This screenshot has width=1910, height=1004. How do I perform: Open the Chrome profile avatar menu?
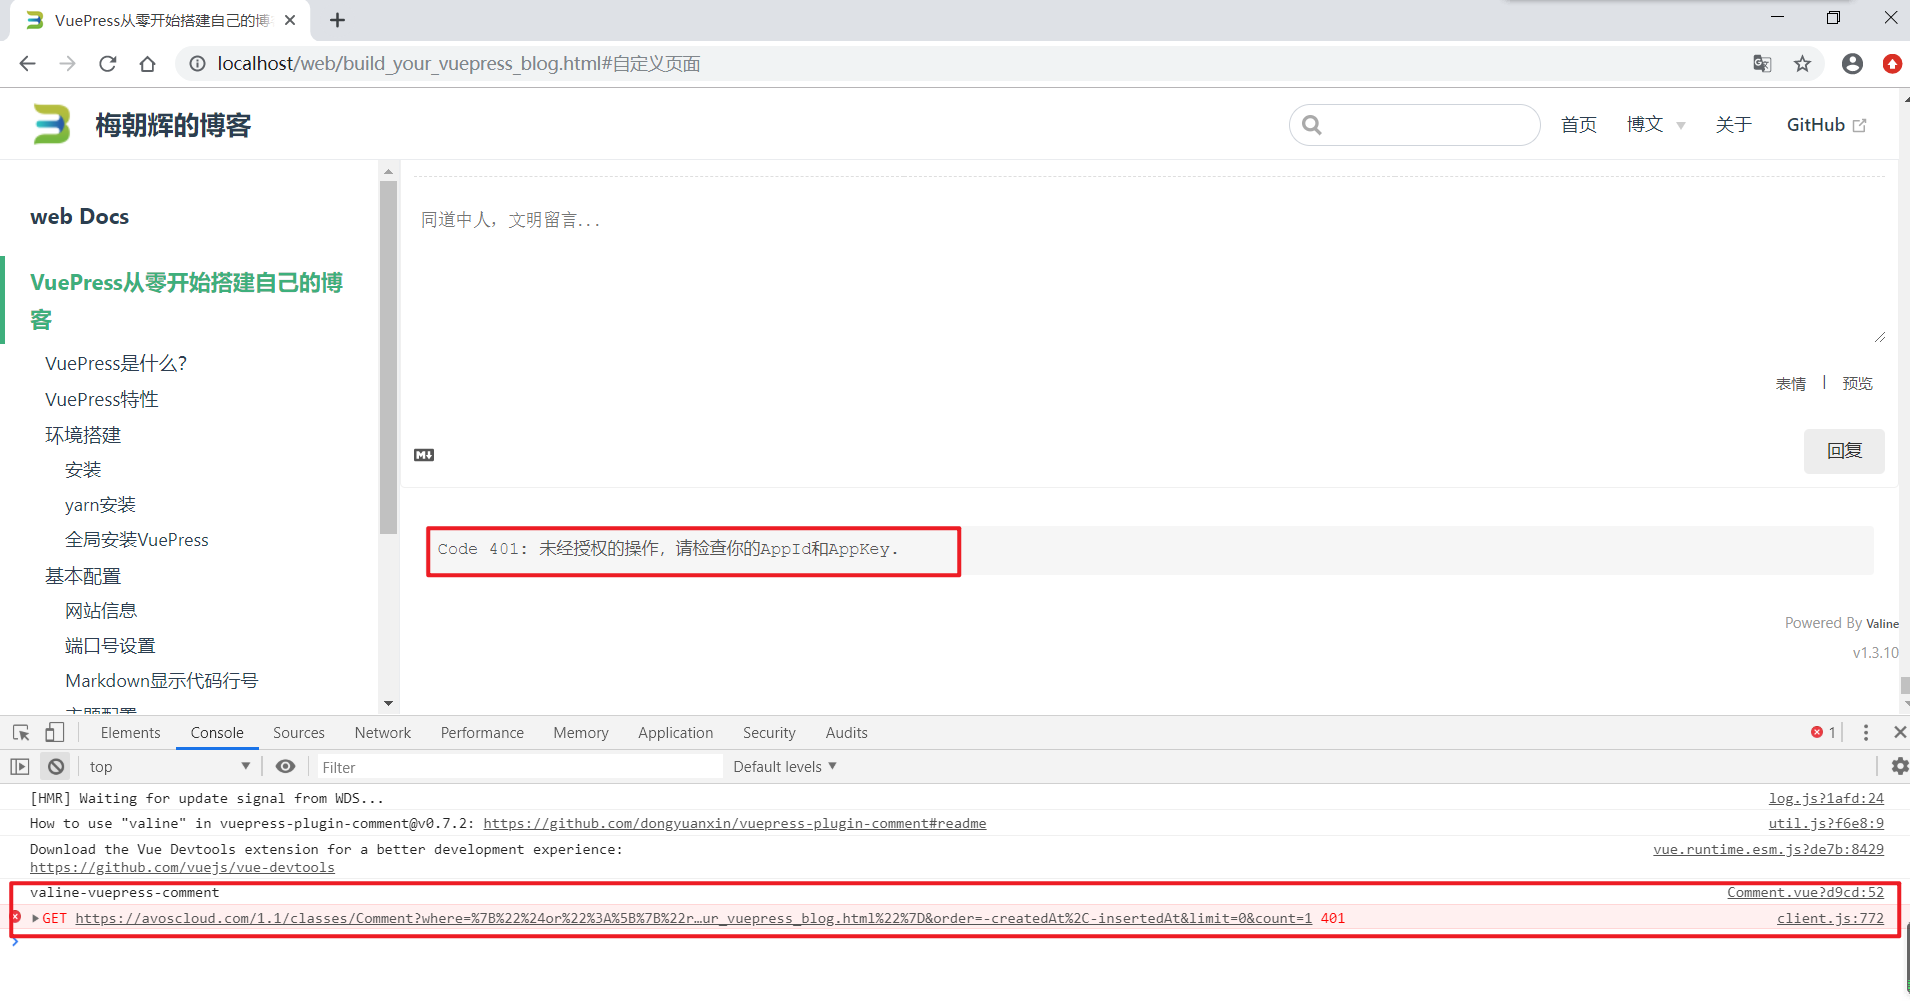(1852, 64)
